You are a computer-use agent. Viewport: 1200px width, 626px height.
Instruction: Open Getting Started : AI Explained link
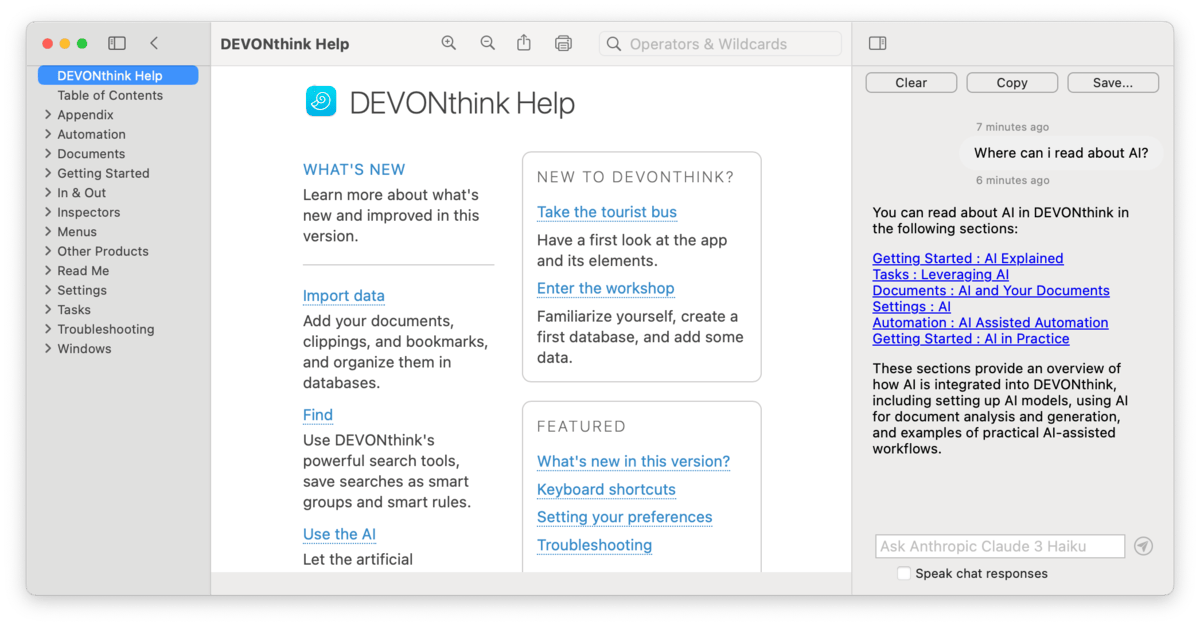coord(967,258)
